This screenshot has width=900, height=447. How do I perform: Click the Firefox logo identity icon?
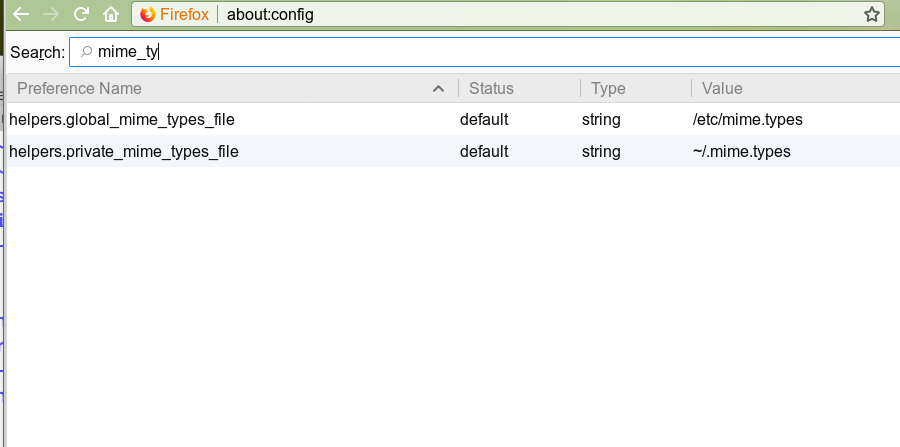(148, 14)
